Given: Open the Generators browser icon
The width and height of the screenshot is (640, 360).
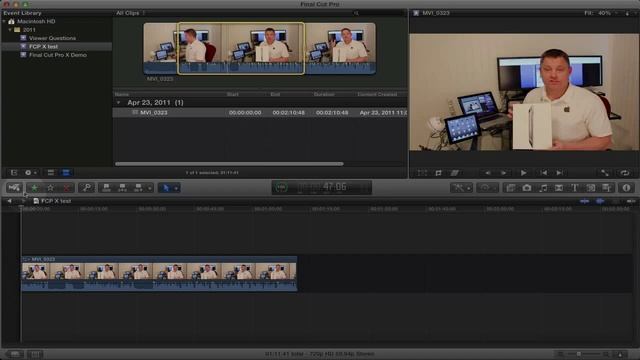Looking at the screenshot, I should tap(591, 188).
